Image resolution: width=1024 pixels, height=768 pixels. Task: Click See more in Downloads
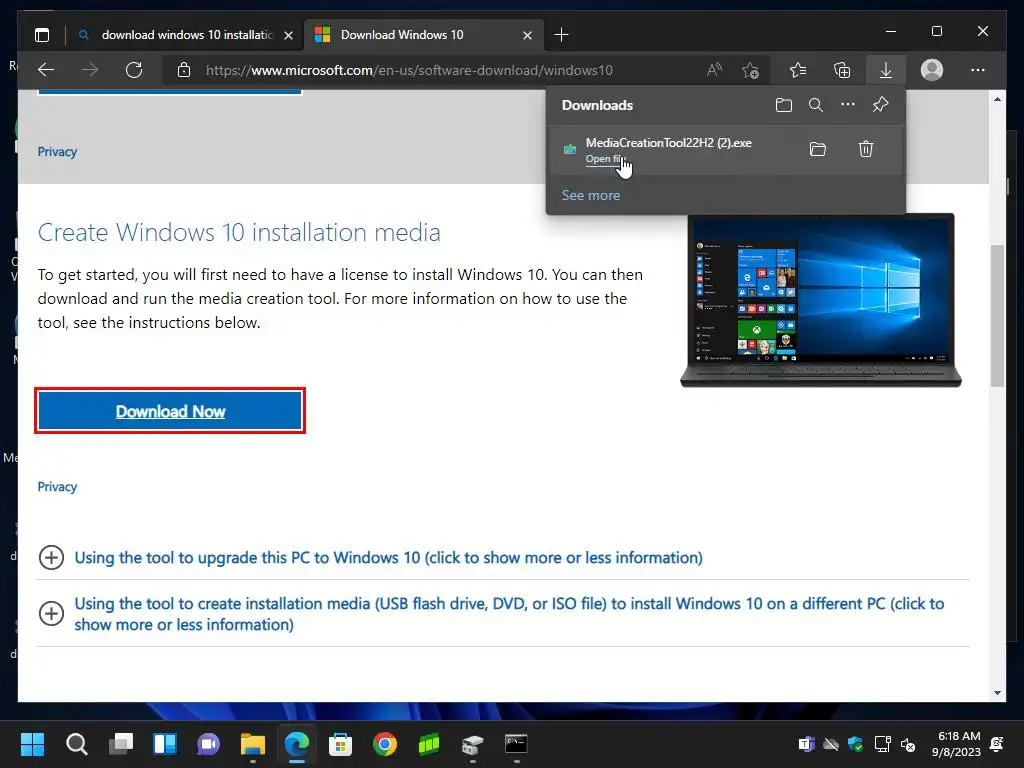click(591, 195)
